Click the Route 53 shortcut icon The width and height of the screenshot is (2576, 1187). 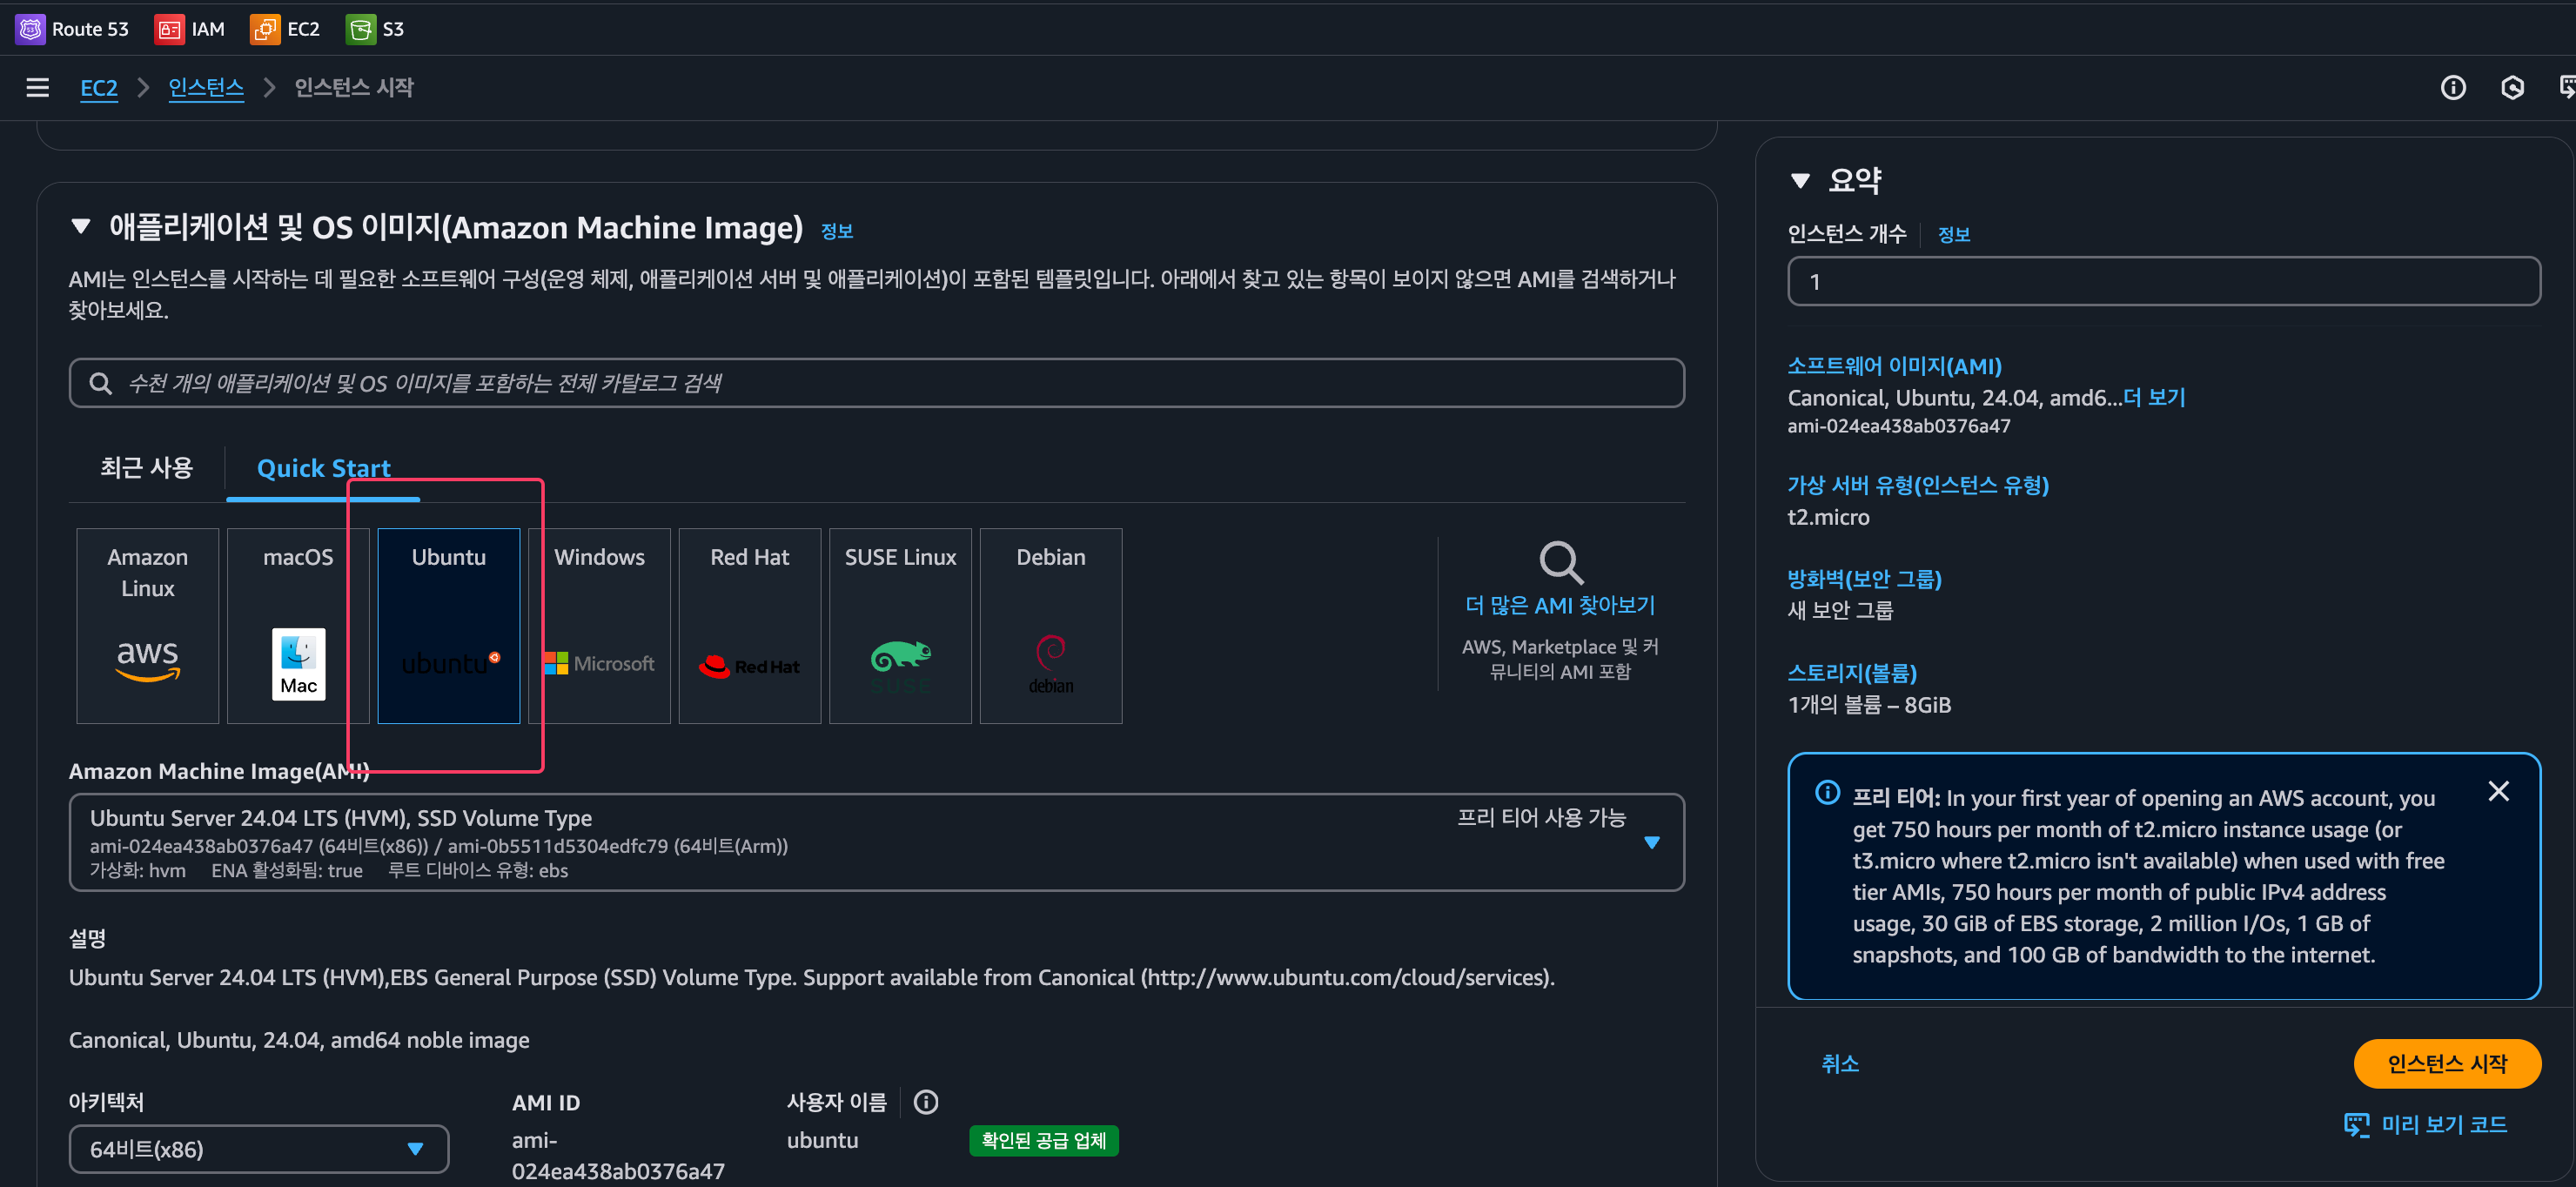(31, 29)
